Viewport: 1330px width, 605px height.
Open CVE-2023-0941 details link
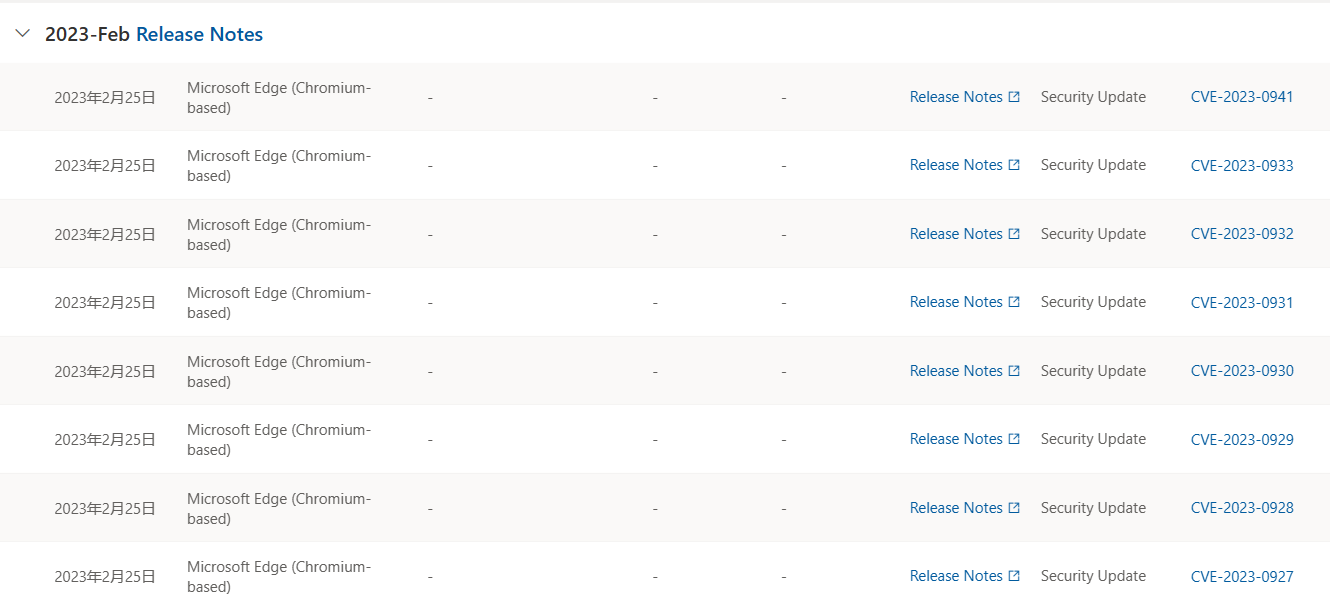coord(1241,97)
